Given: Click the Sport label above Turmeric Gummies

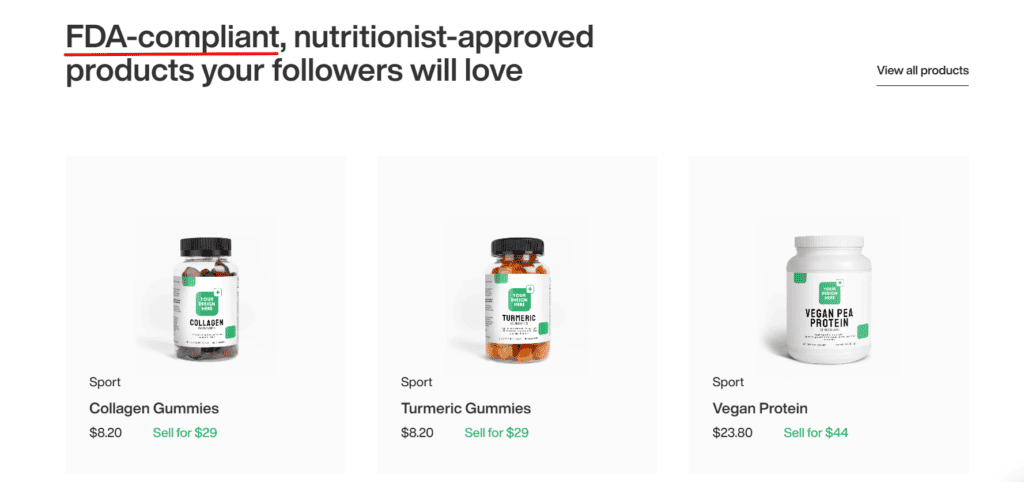Looking at the screenshot, I should (417, 382).
